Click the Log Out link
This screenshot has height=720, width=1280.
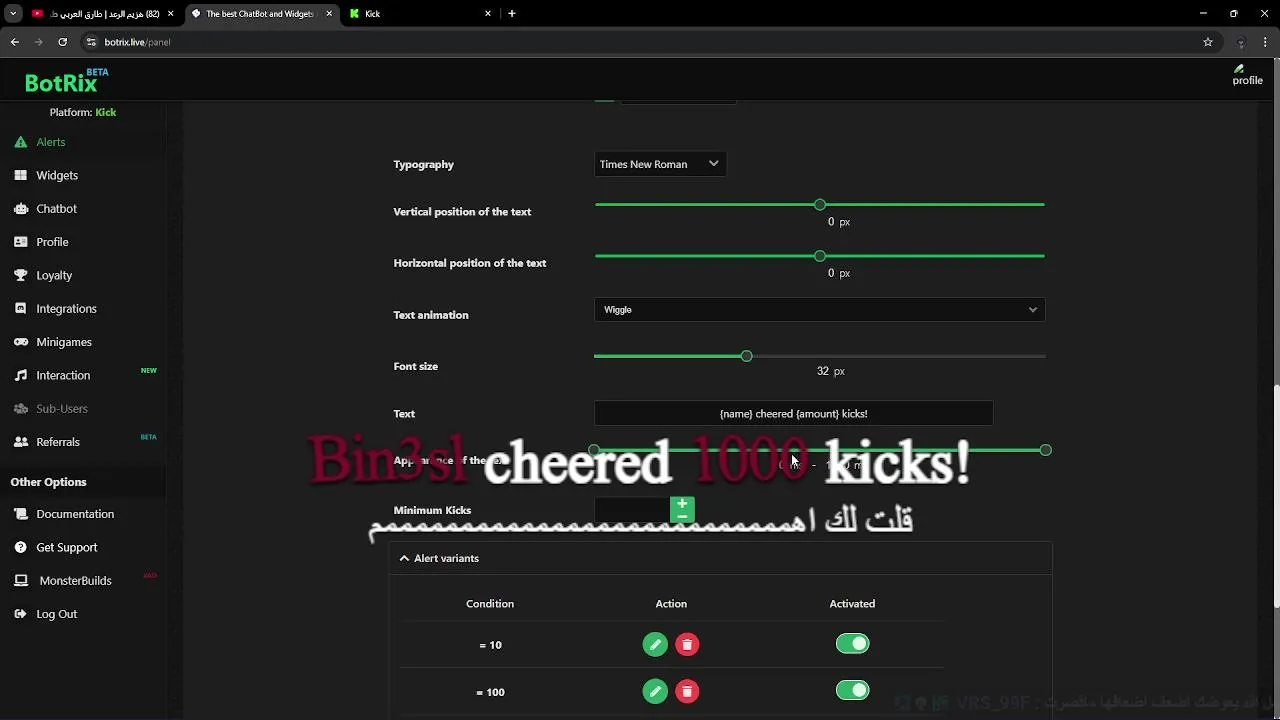click(x=56, y=614)
